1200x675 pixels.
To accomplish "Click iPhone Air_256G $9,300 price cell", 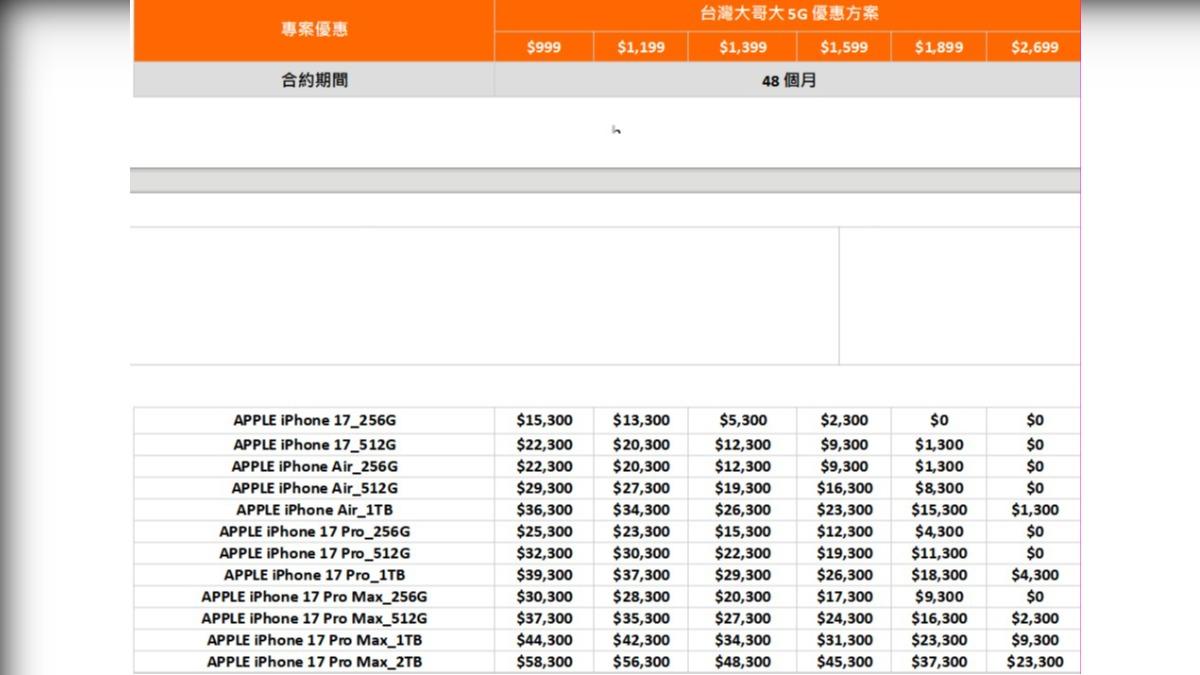I will pos(844,466).
